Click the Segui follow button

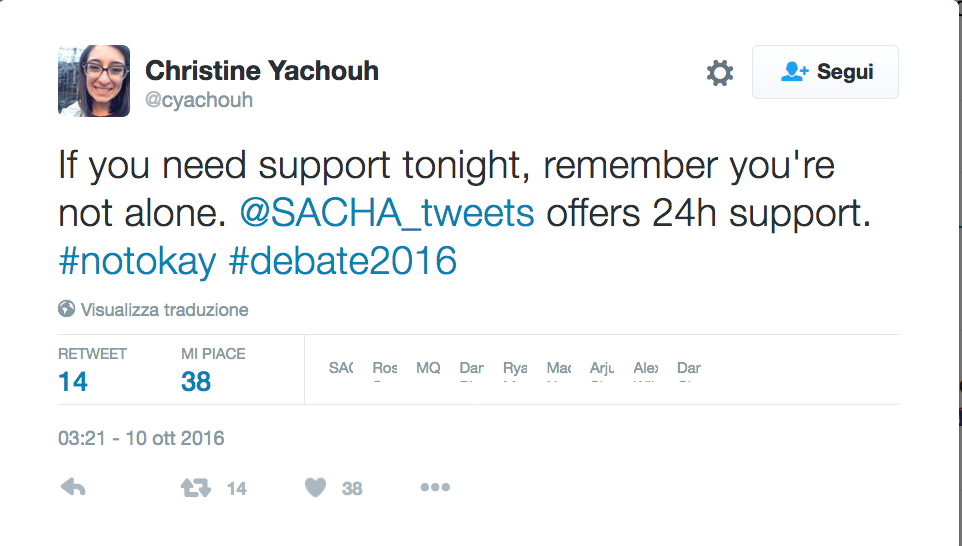[x=825, y=72]
